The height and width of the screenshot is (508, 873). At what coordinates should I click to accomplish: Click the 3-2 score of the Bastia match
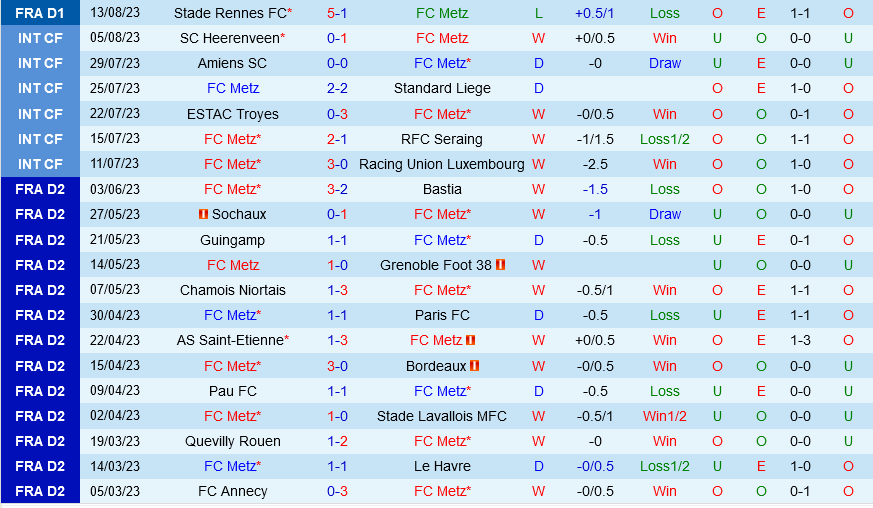tap(337, 189)
